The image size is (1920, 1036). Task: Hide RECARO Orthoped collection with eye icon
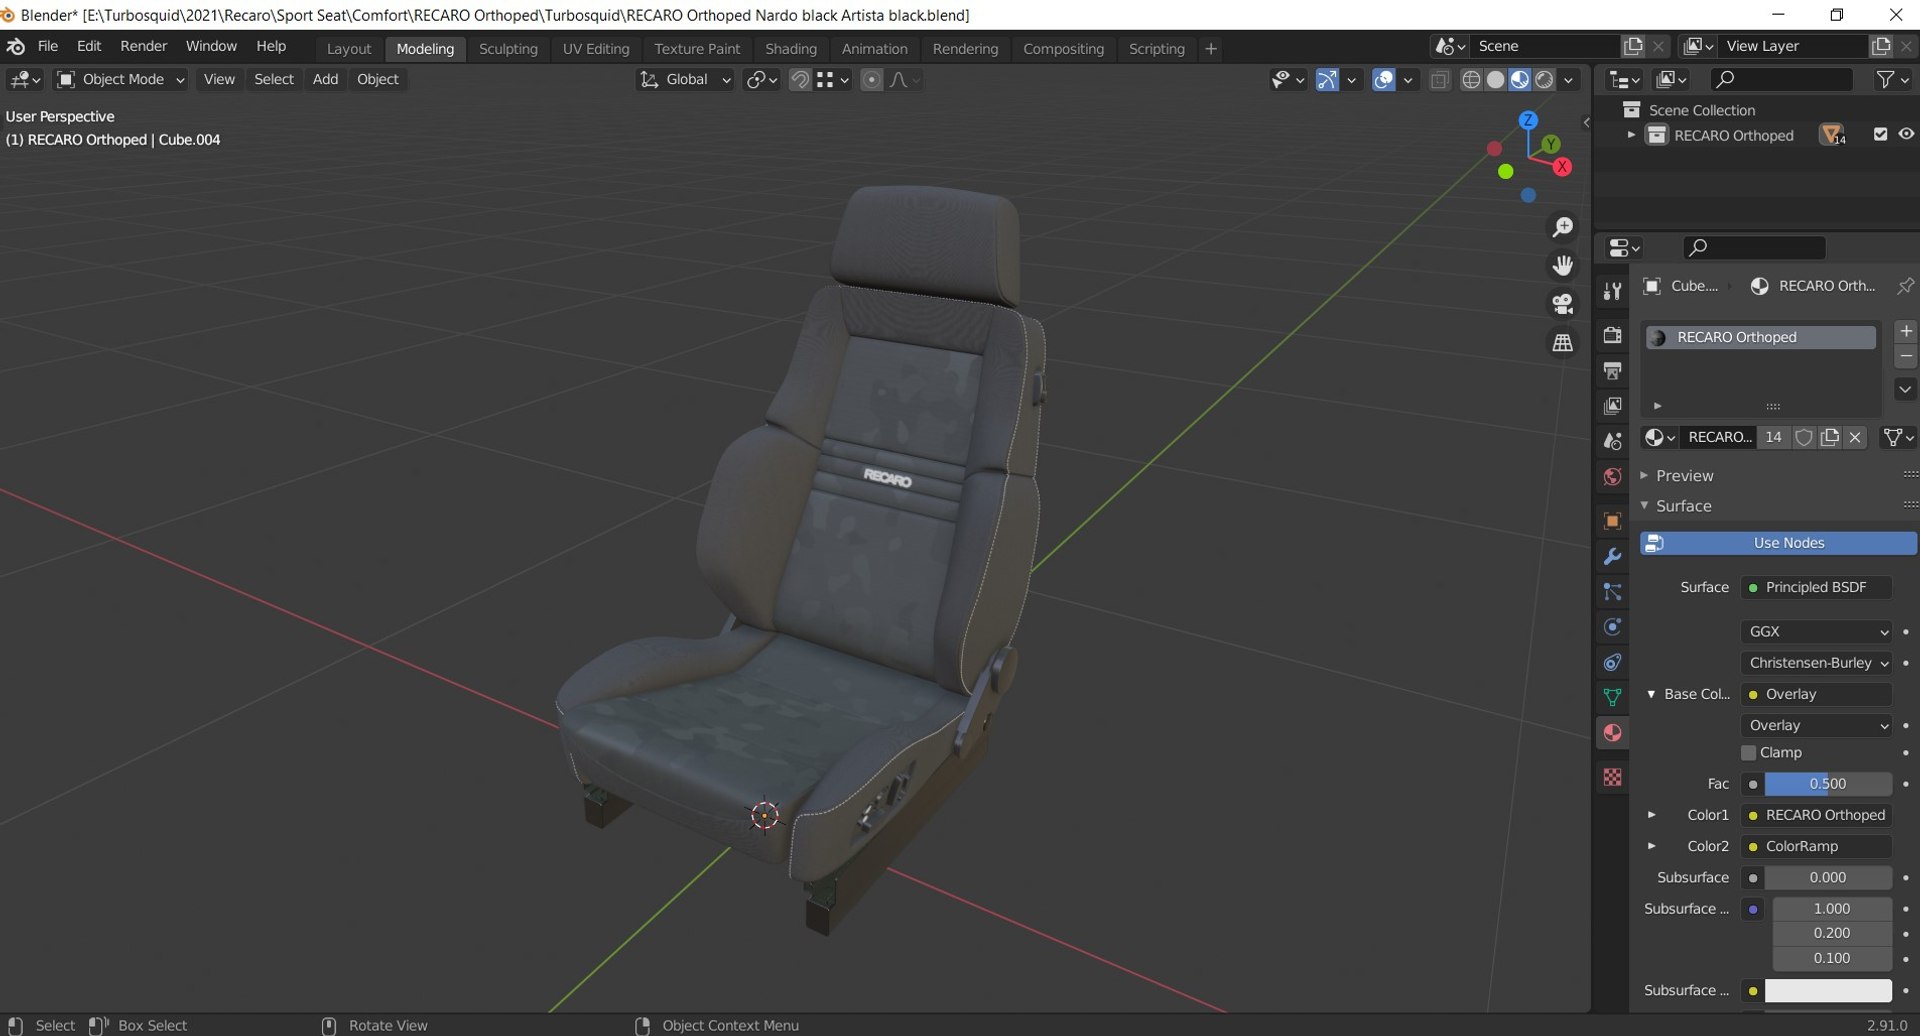[1906, 135]
